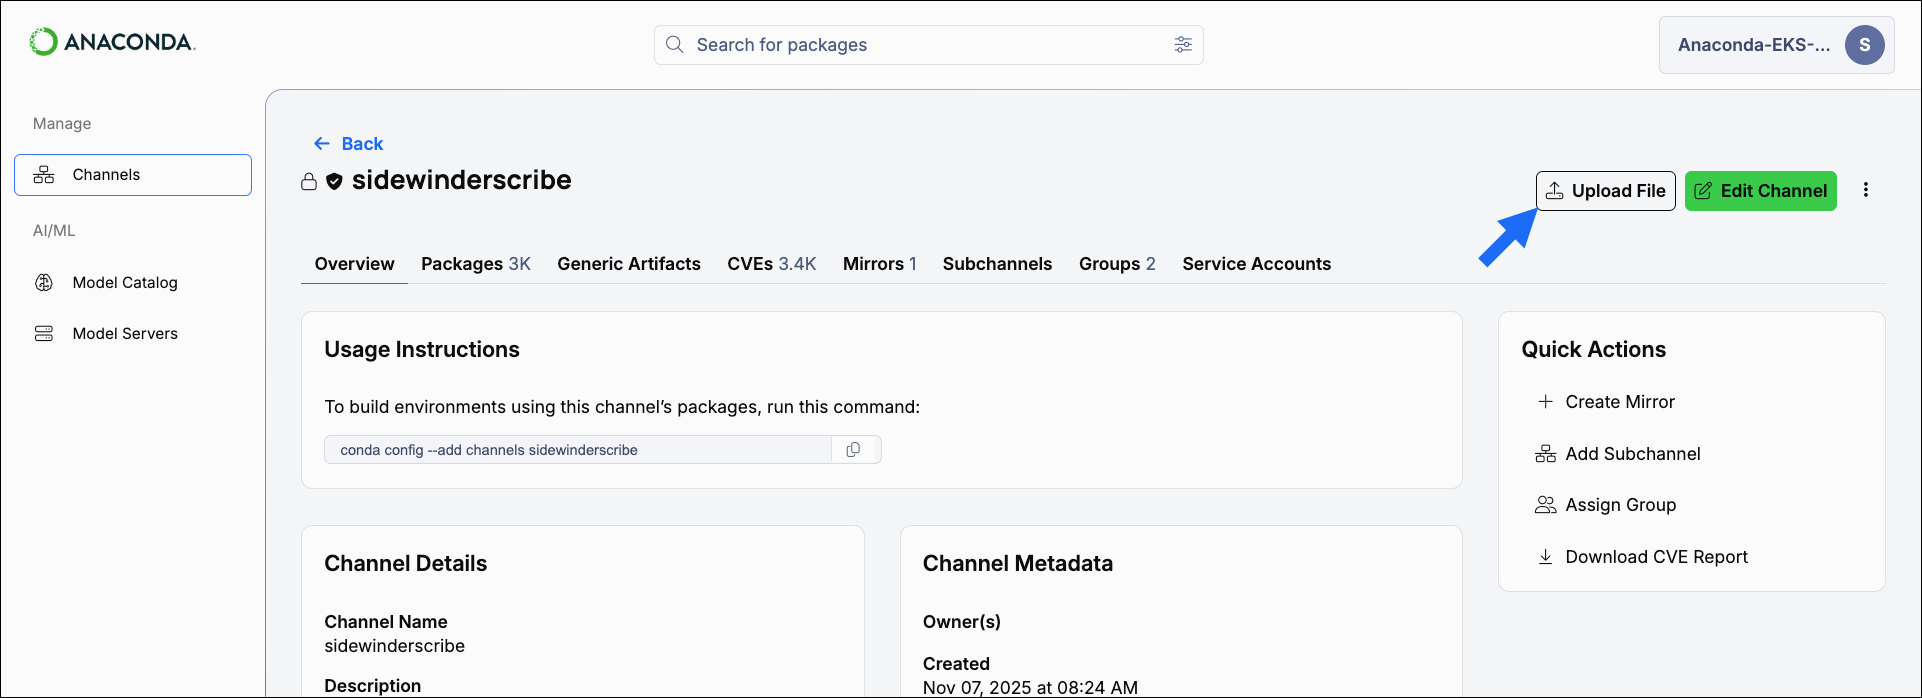Open the user avatar S menu
The height and width of the screenshot is (698, 1922).
1864,45
